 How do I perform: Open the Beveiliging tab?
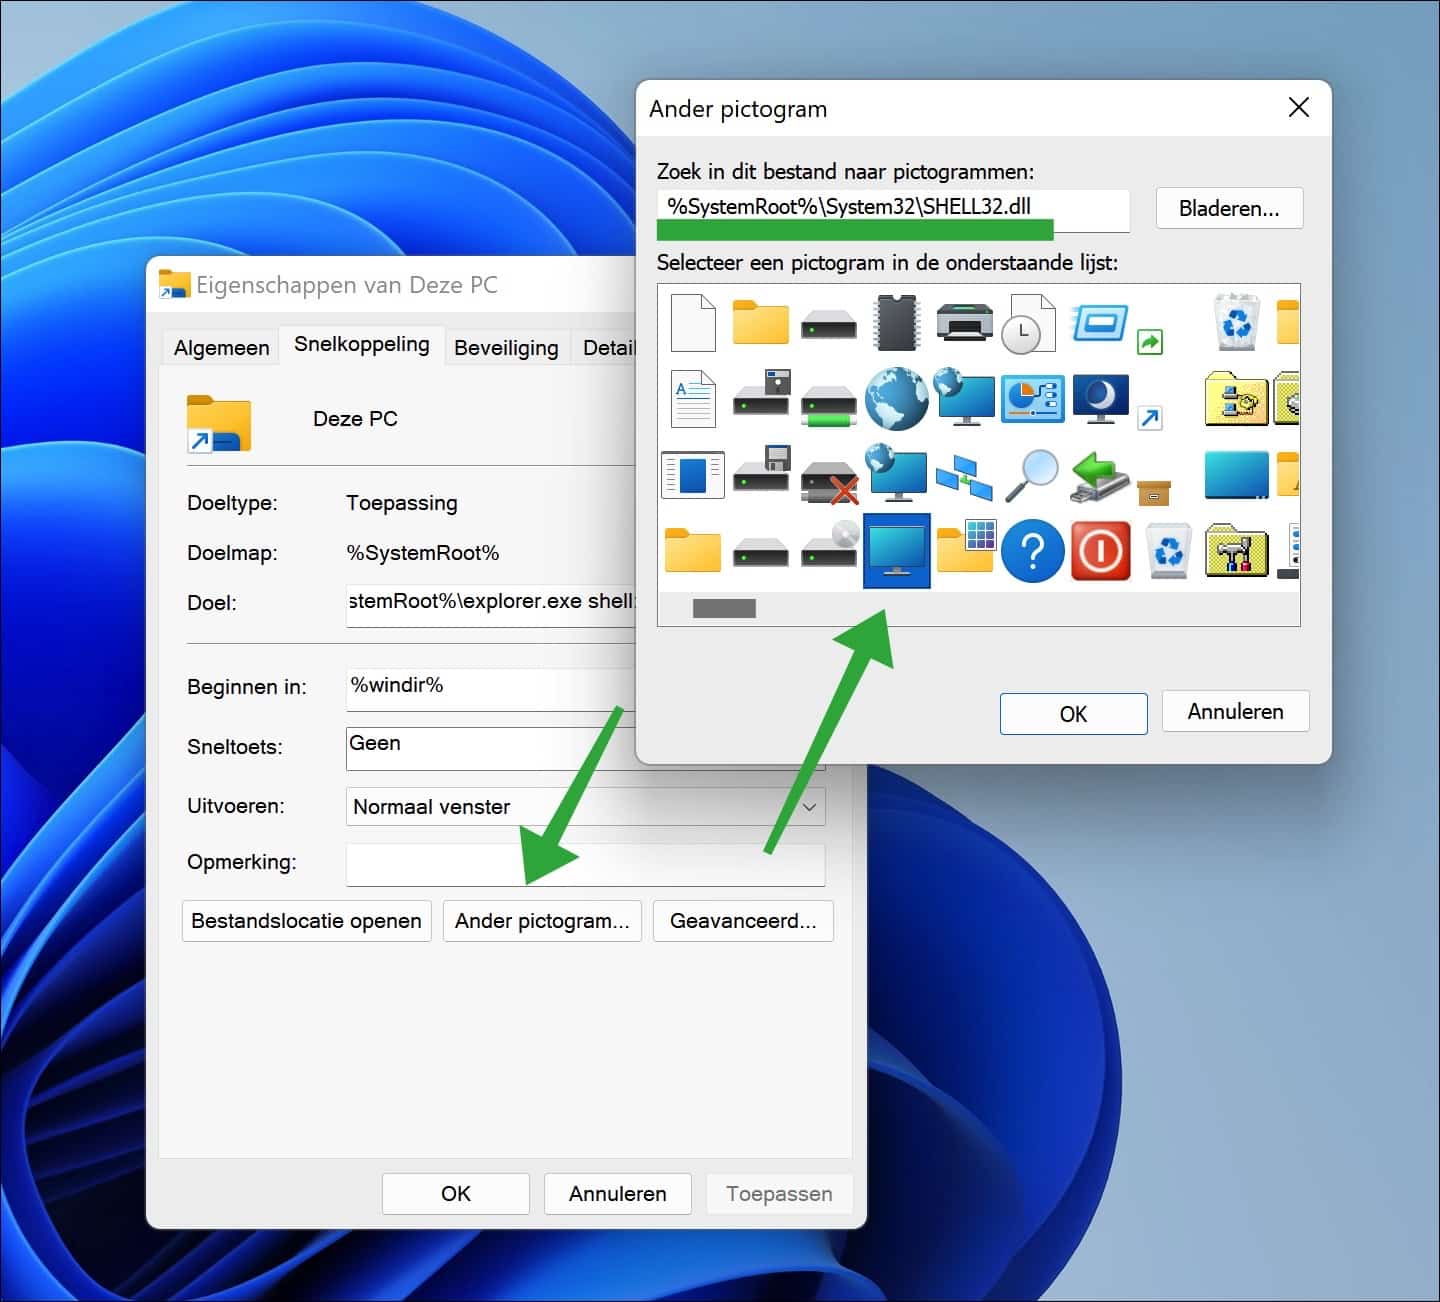[x=506, y=348]
